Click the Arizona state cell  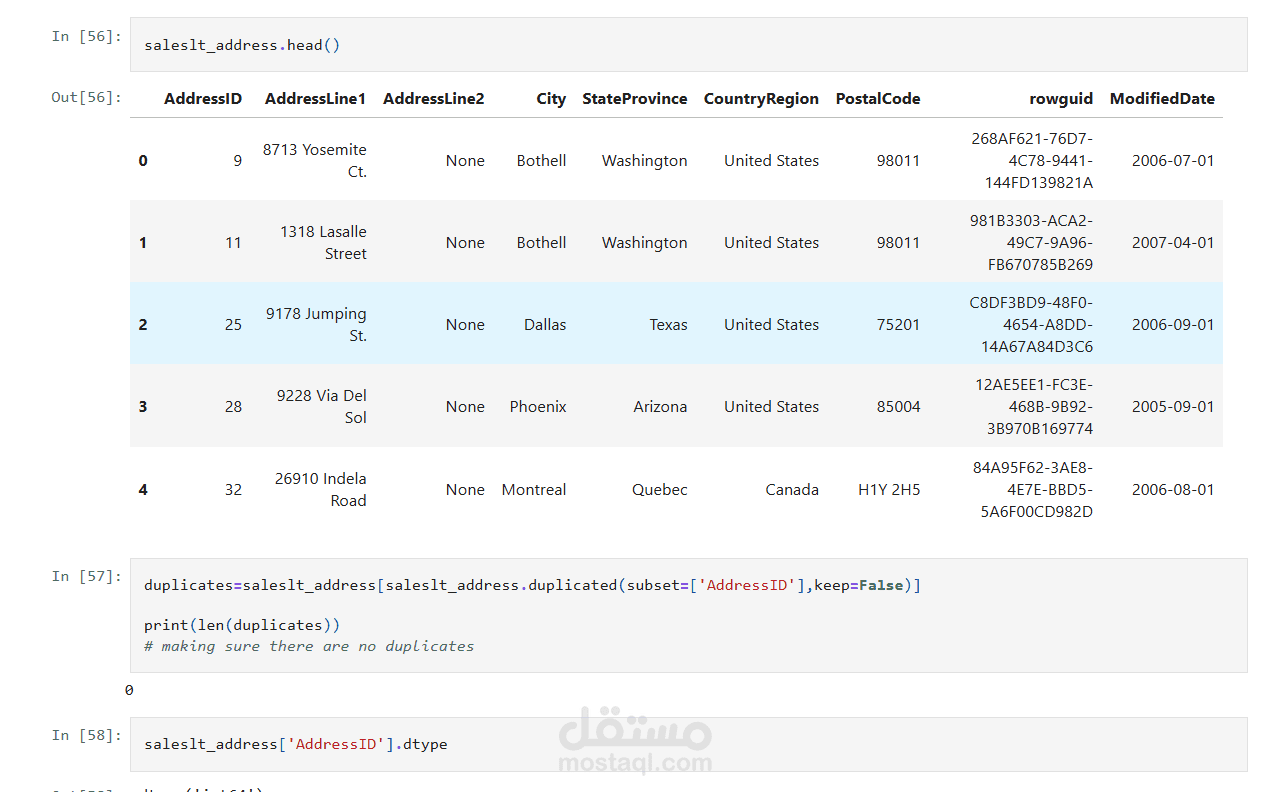click(660, 407)
